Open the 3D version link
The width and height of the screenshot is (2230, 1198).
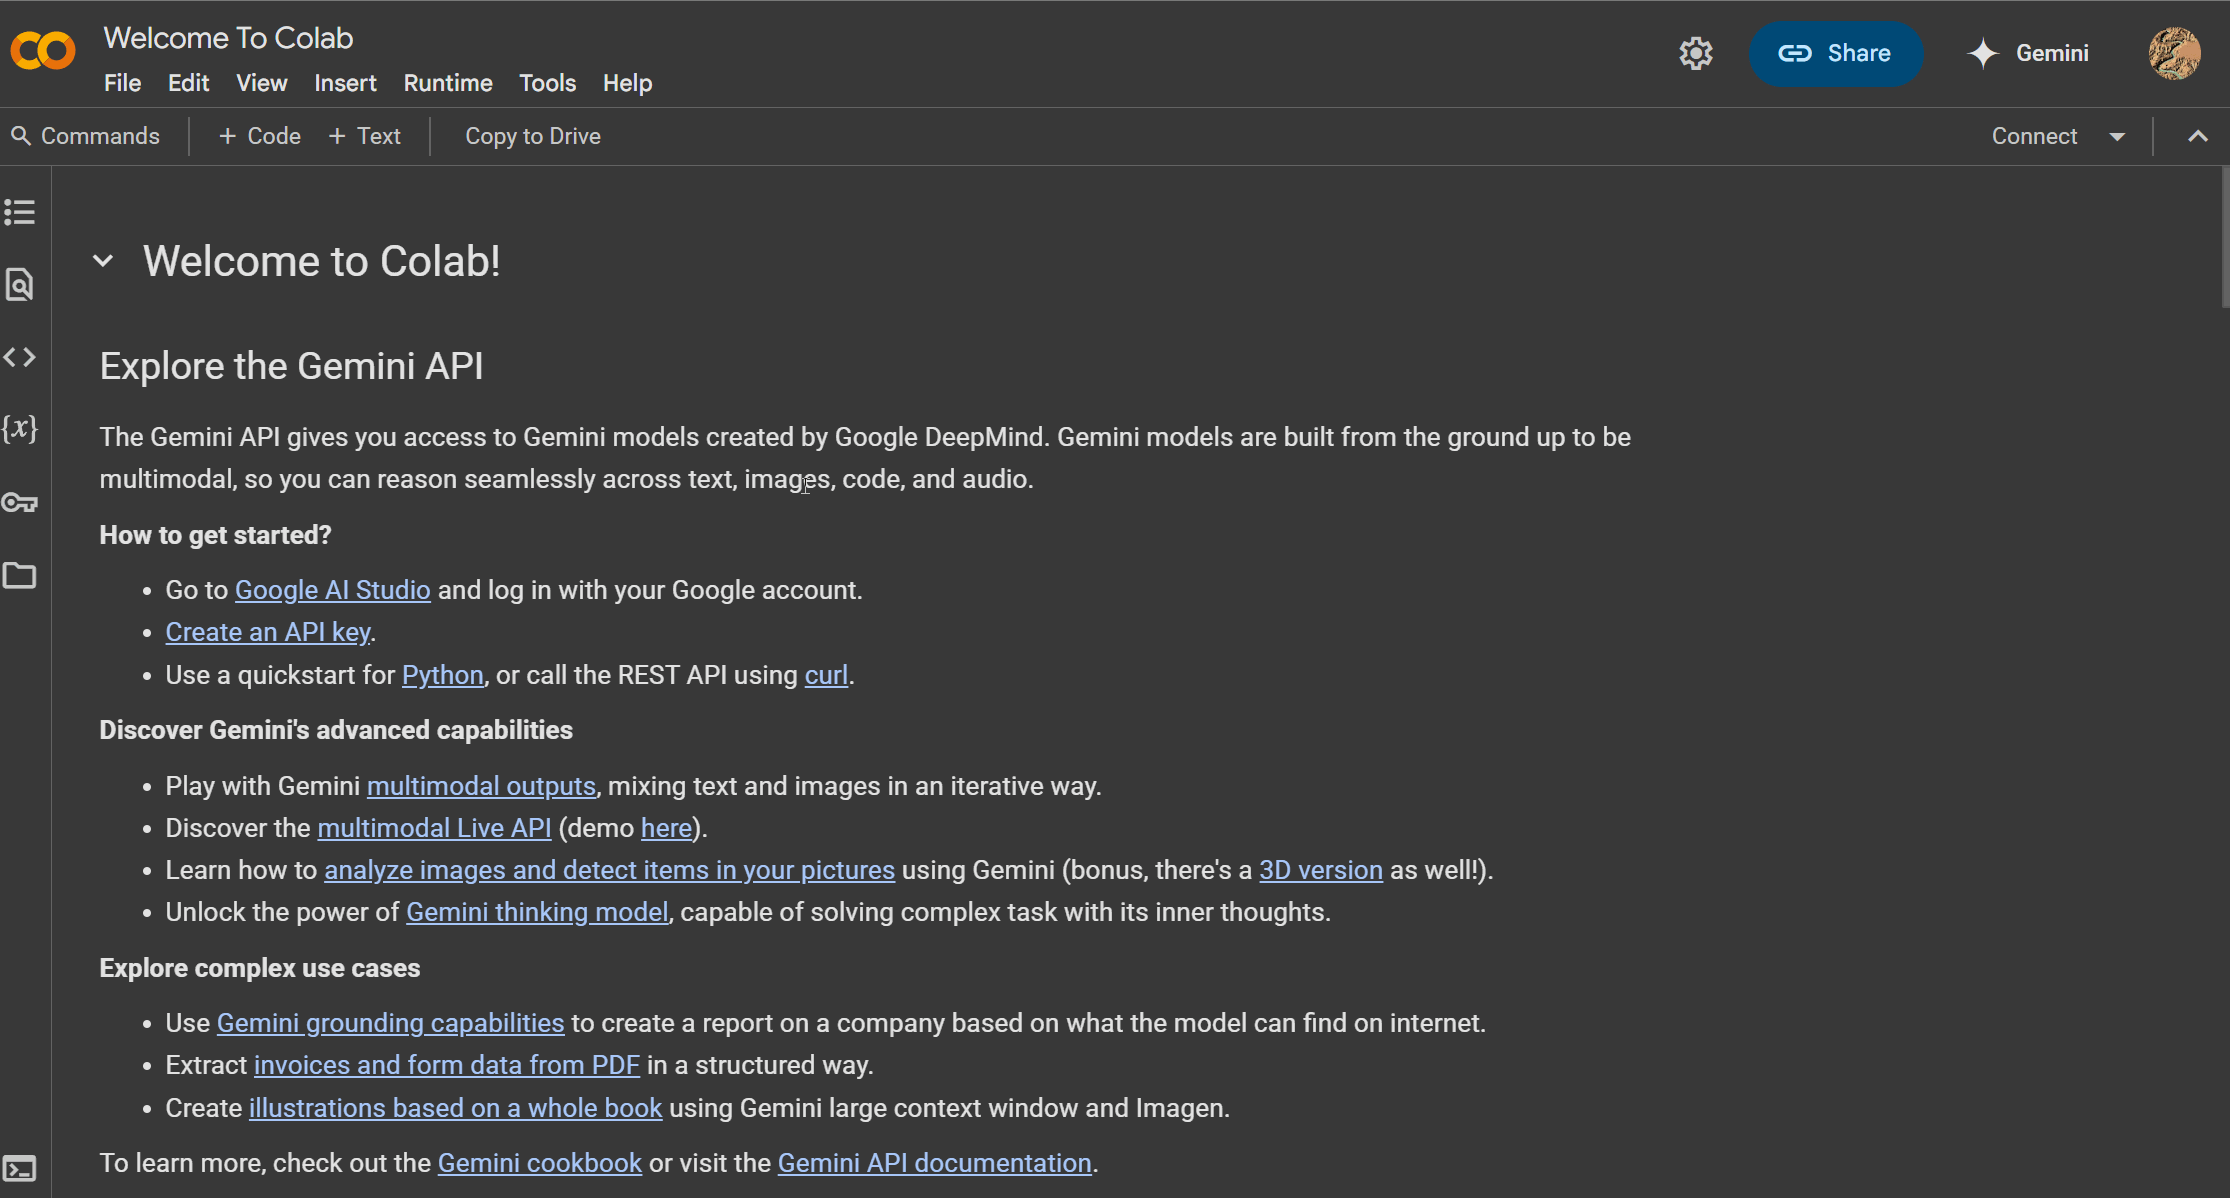pos(1321,870)
